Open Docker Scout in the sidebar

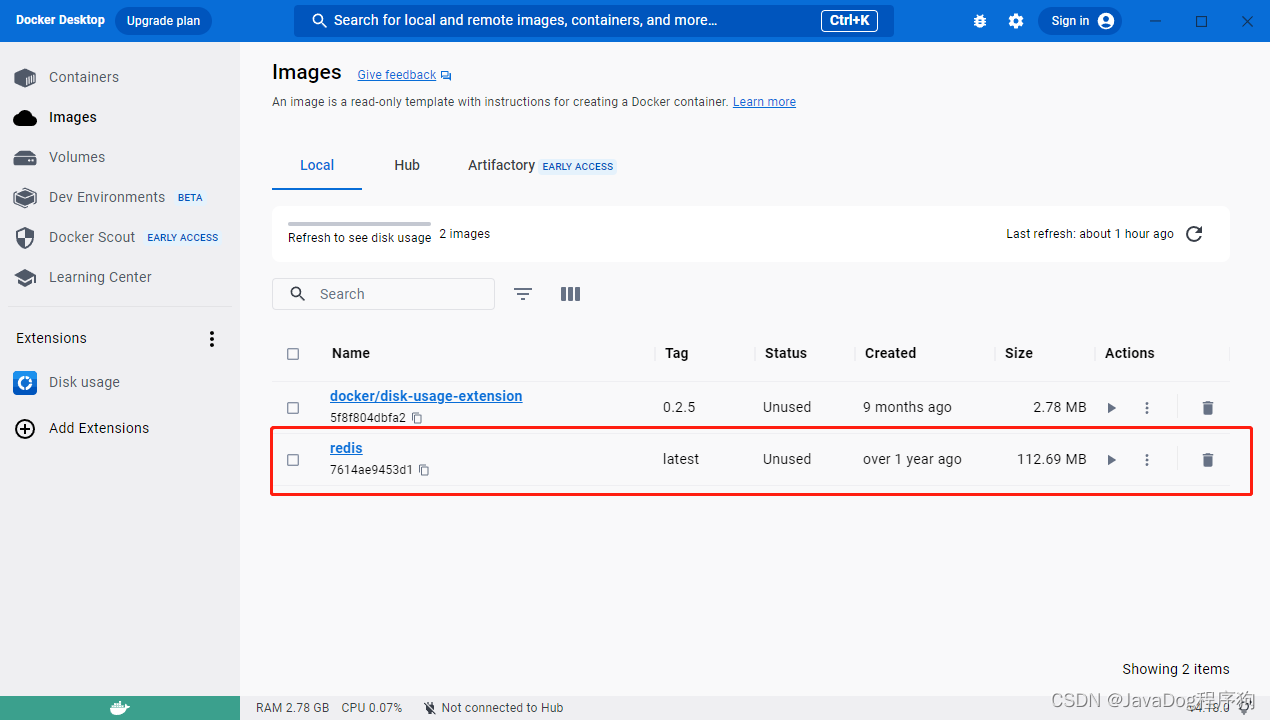[x=92, y=237]
